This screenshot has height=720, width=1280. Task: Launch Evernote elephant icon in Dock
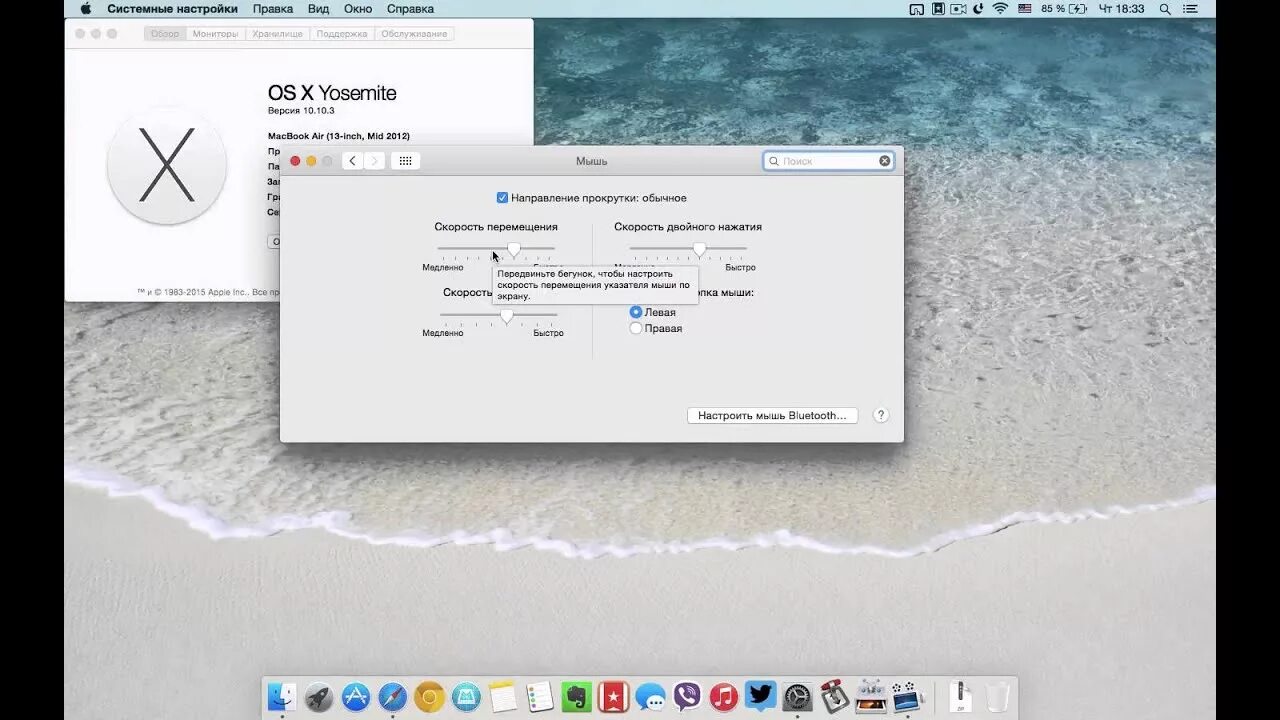[576, 696]
